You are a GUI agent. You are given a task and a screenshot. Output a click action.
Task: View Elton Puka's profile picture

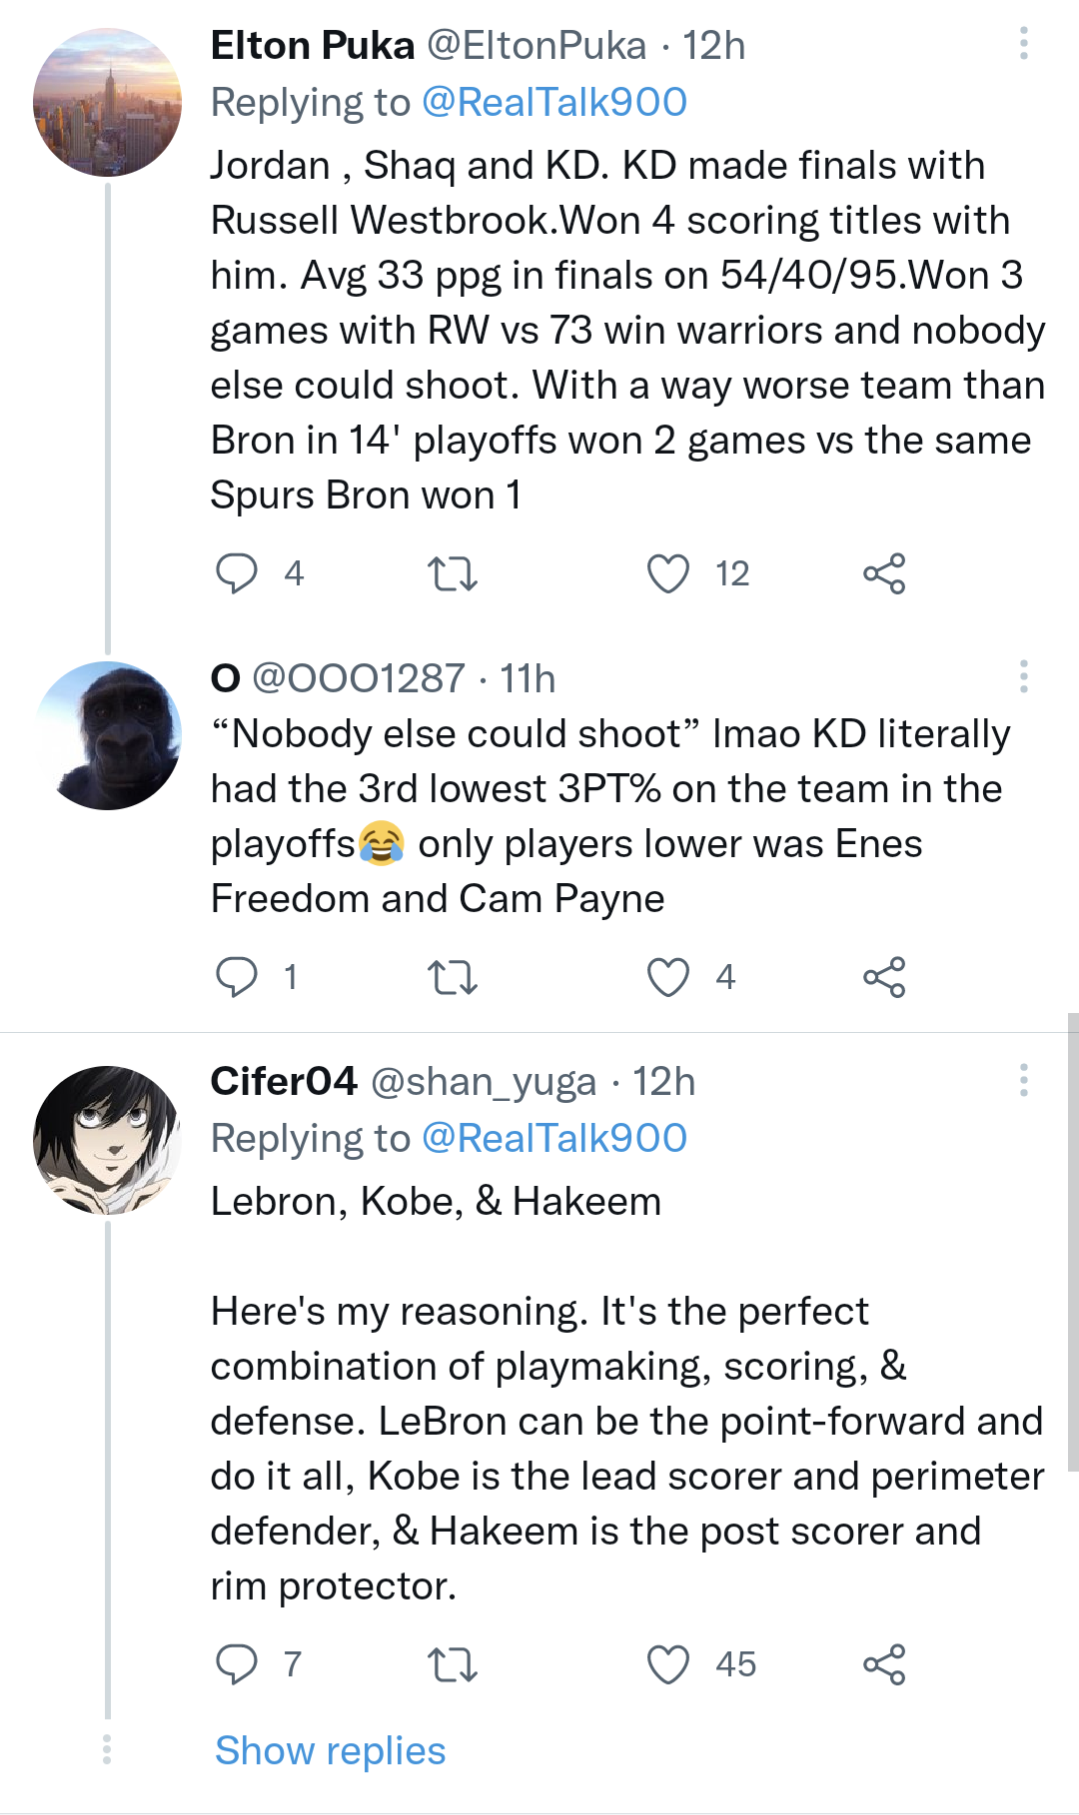click(x=107, y=102)
